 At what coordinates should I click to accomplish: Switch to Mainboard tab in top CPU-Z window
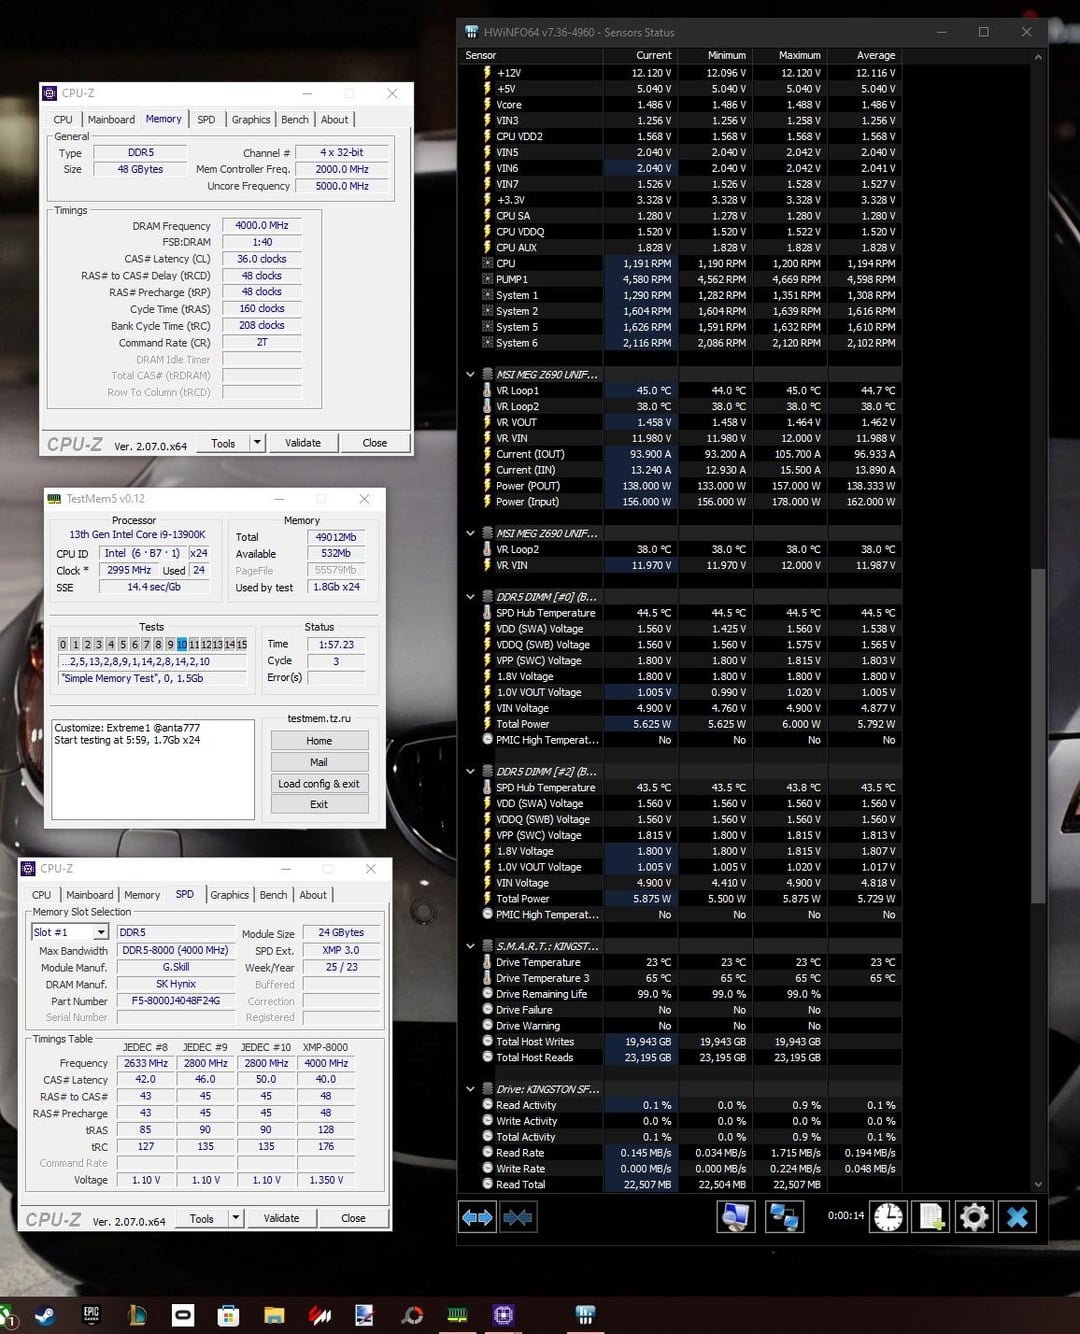click(x=111, y=119)
